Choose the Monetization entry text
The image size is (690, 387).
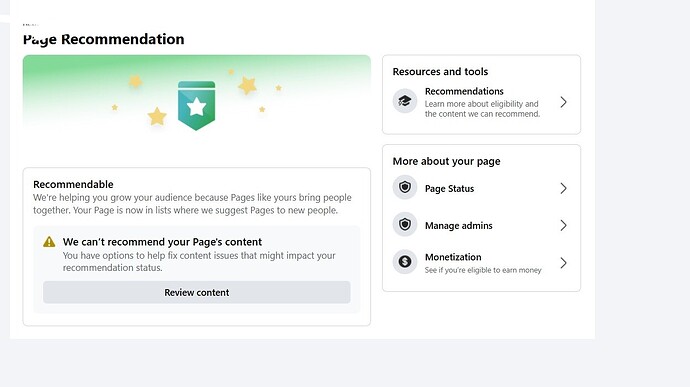[453, 257]
